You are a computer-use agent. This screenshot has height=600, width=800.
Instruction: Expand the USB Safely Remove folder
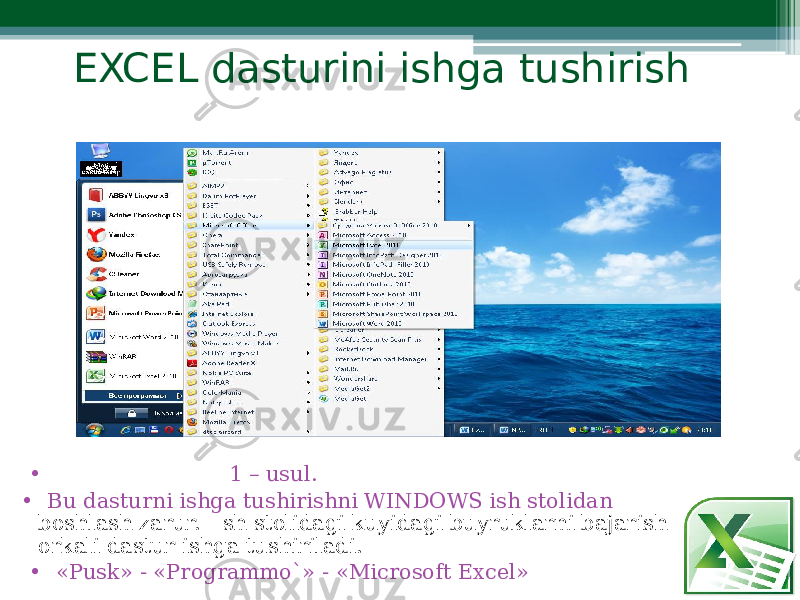[248, 264]
